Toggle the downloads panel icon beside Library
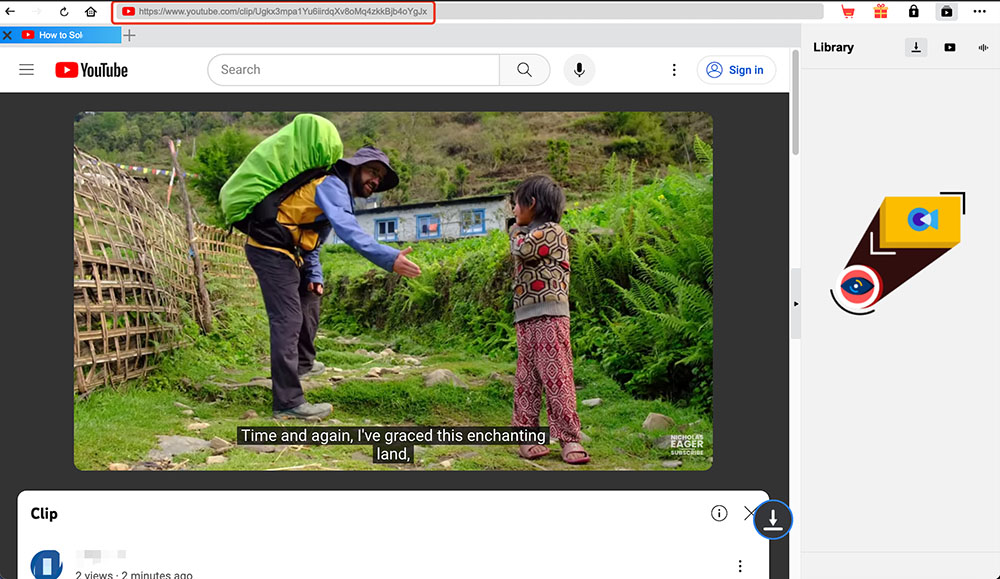The height and width of the screenshot is (579, 1000). pyautogui.click(x=916, y=47)
